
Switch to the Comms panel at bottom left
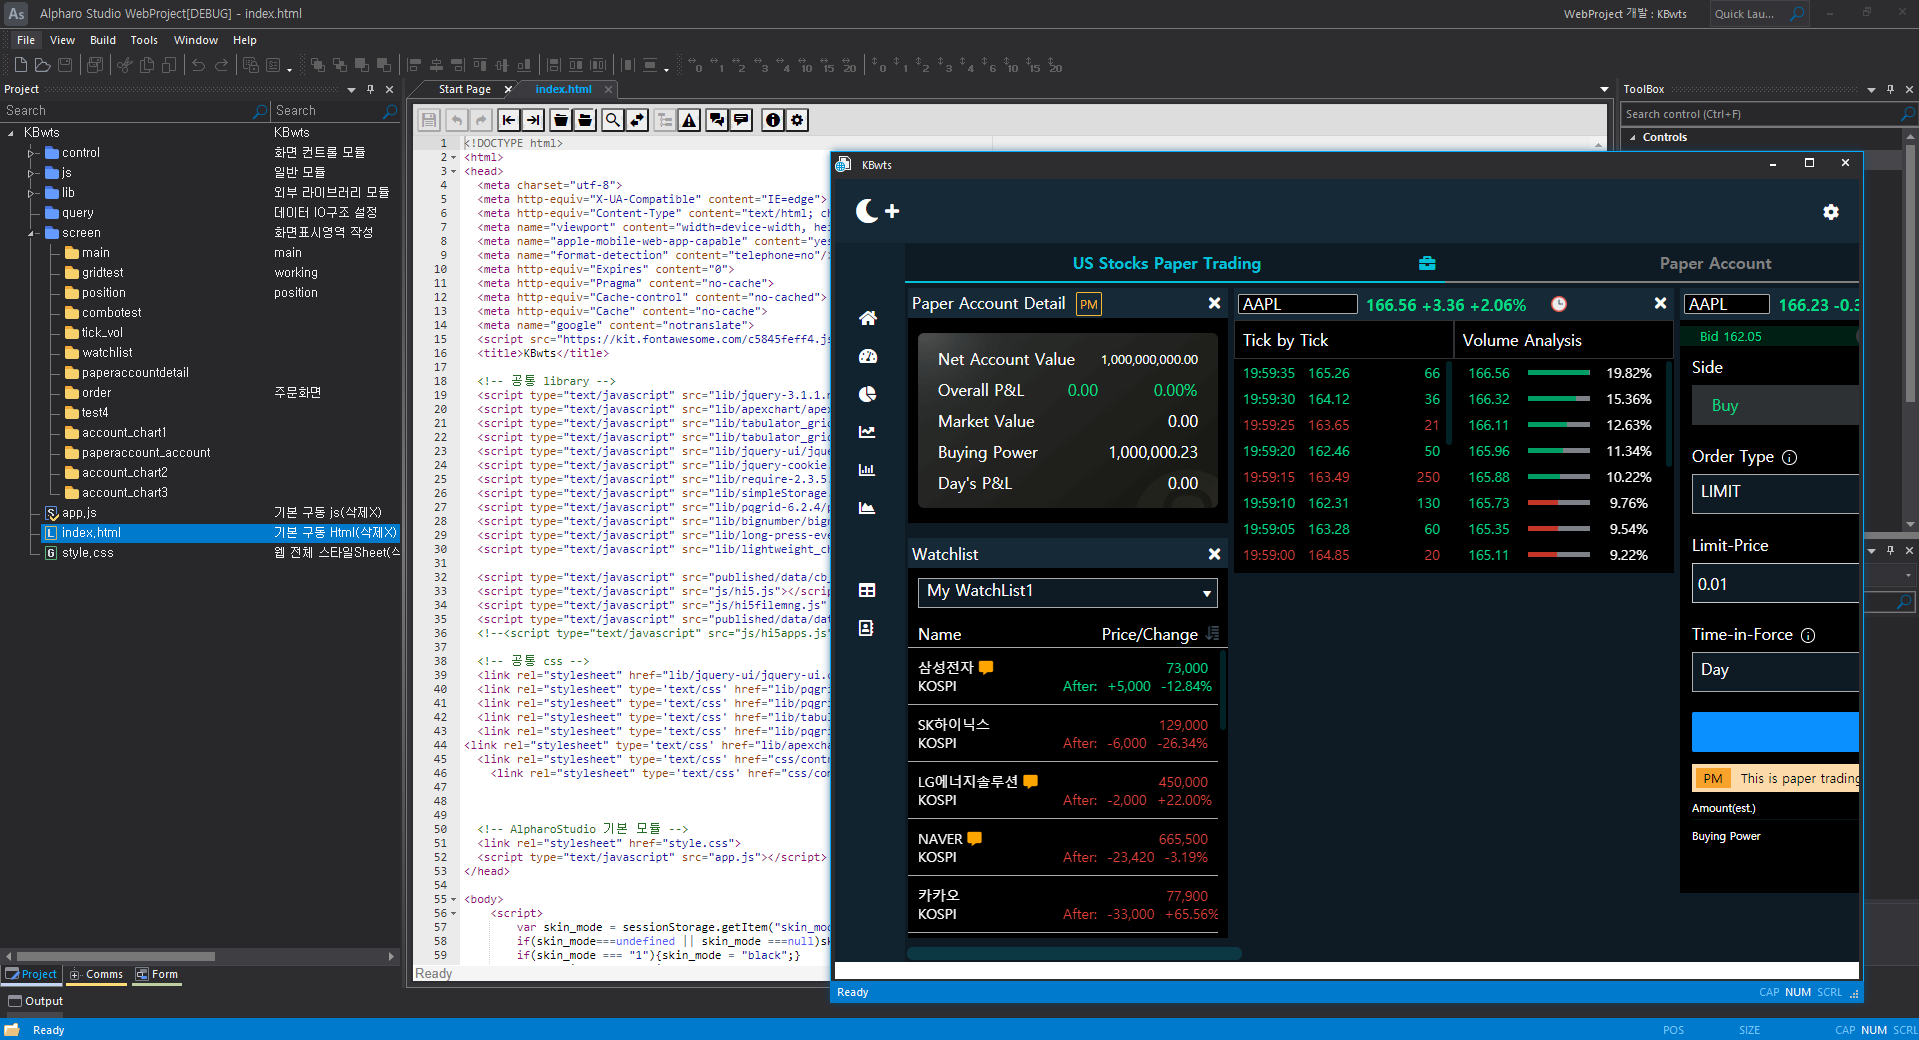pos(96,973)
